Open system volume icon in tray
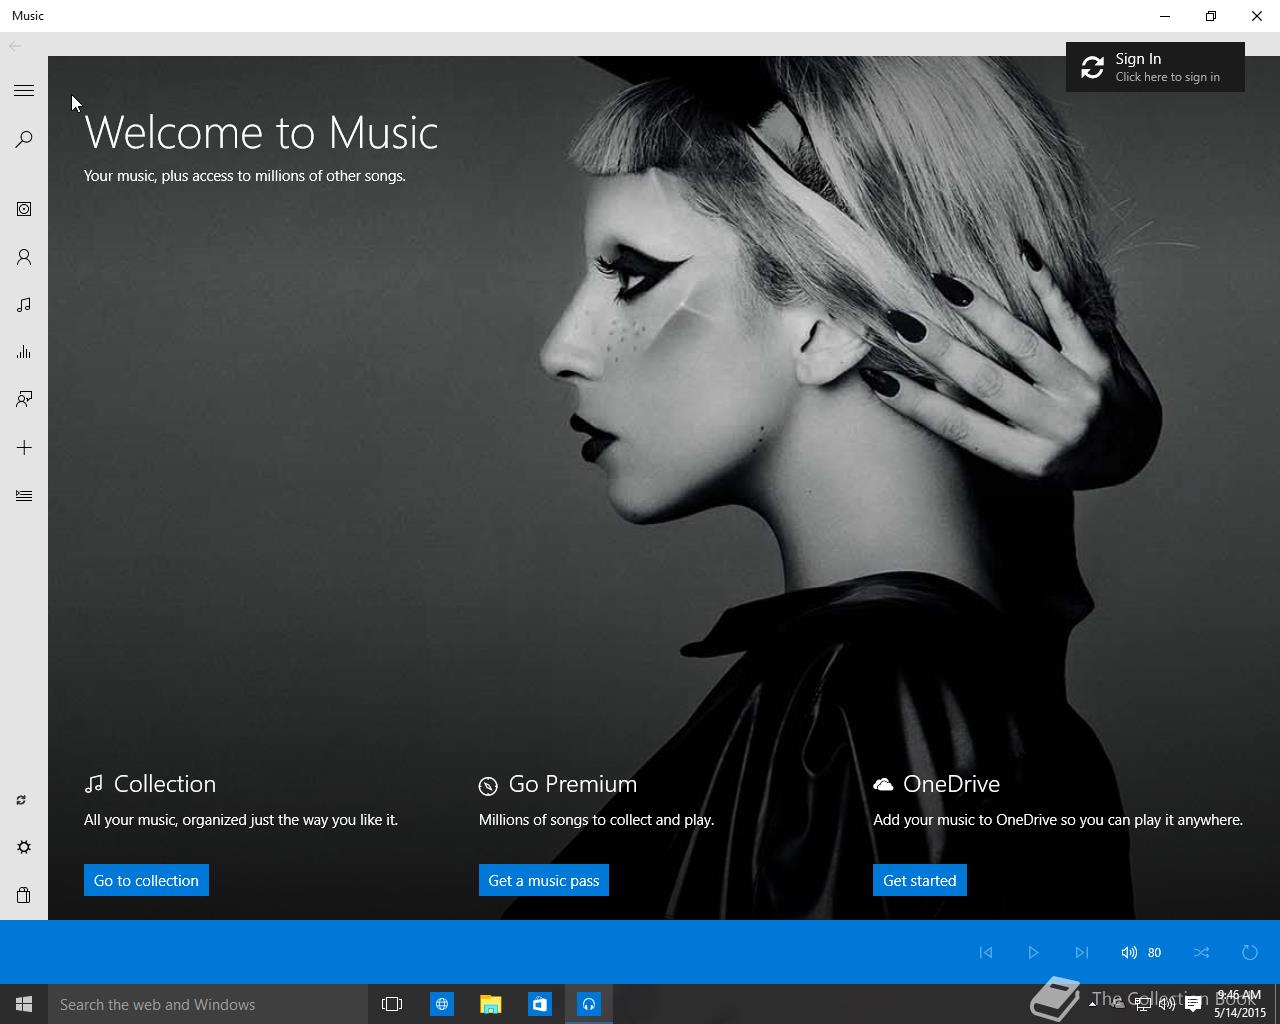The width and height of the screenshot is (1280, 1024). pos(1167,1004)
